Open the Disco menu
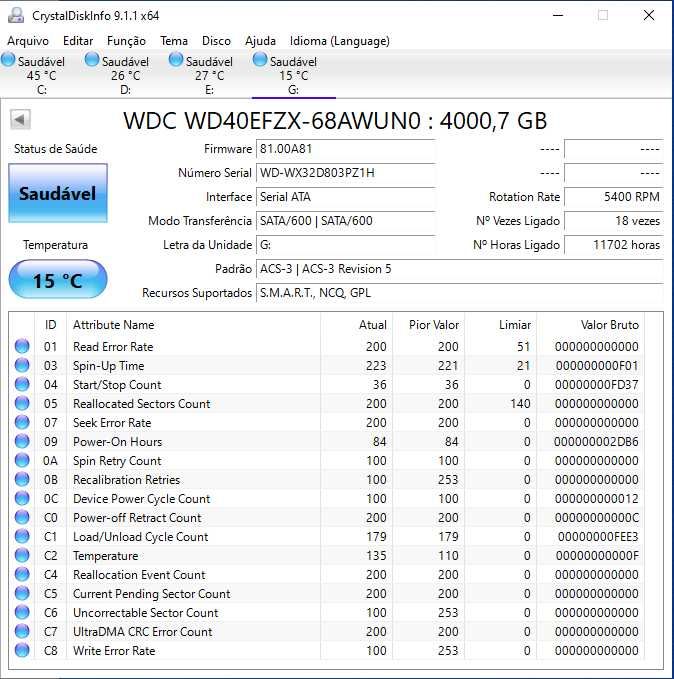 click(216, 41)
